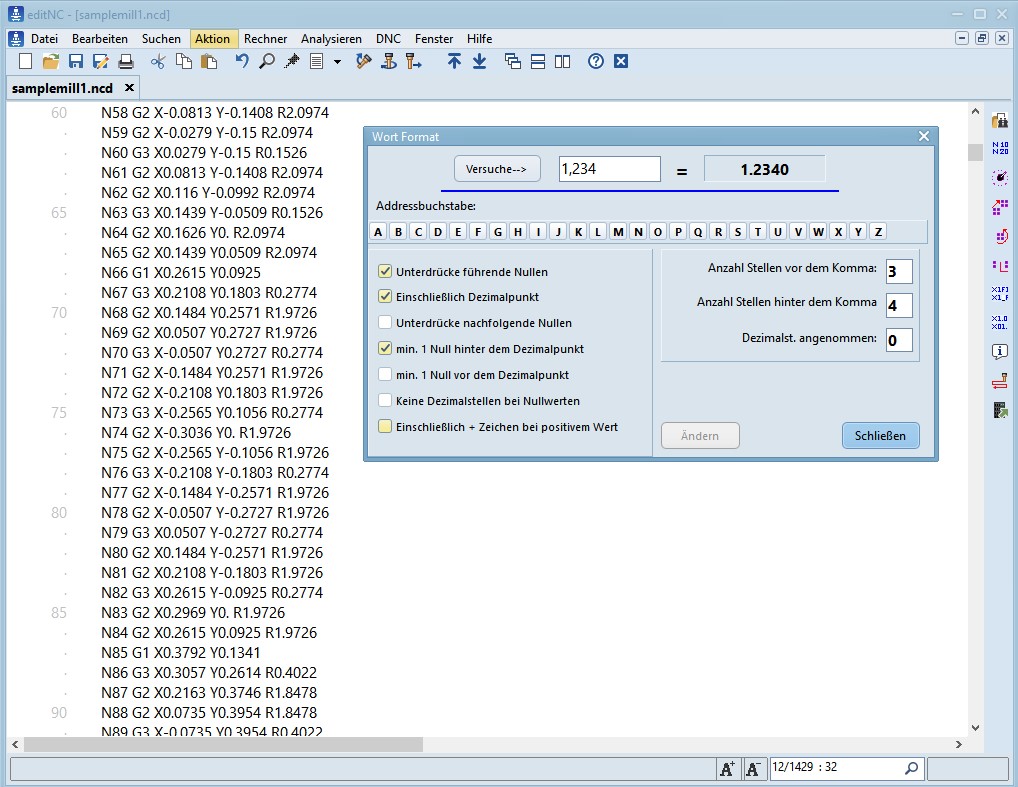1018x787 pixels.
Task: Click the Versuche--> button
Action: click(x=497, y=168)
